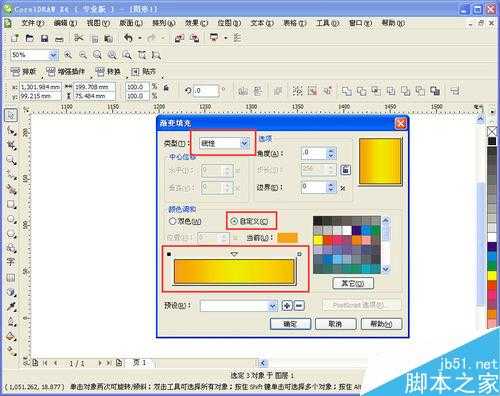Click the lock icon beside steps field
Viewport: 500px width, 396px height.
pyautogui.click(x=346, y=170)
